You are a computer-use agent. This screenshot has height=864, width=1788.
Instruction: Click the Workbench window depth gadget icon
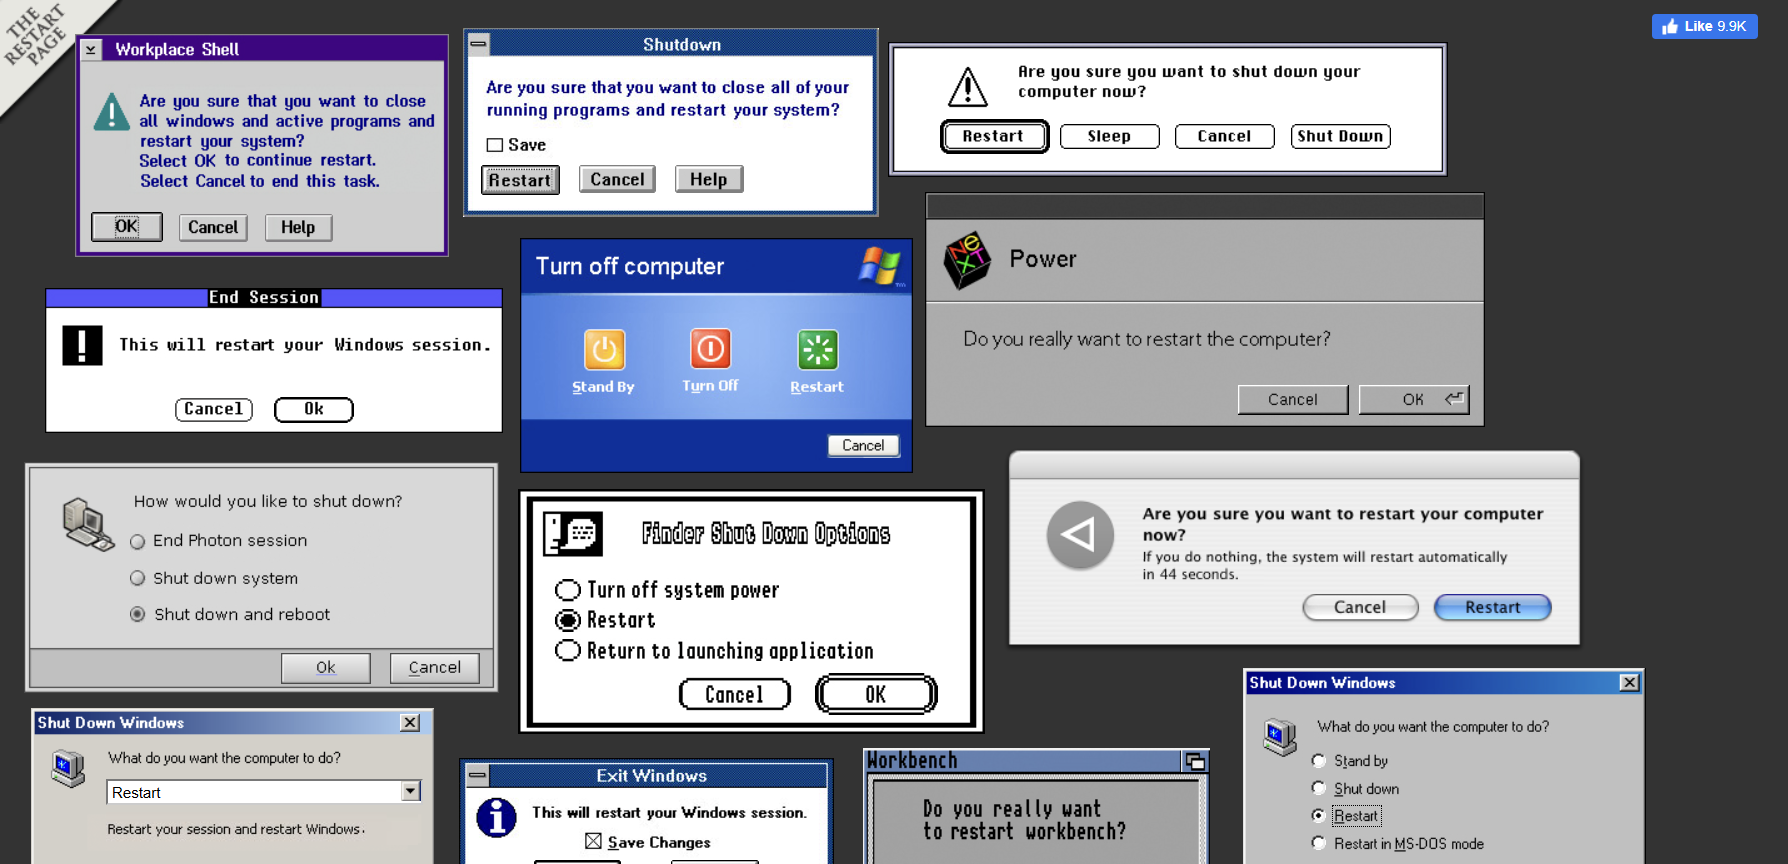1195,761
